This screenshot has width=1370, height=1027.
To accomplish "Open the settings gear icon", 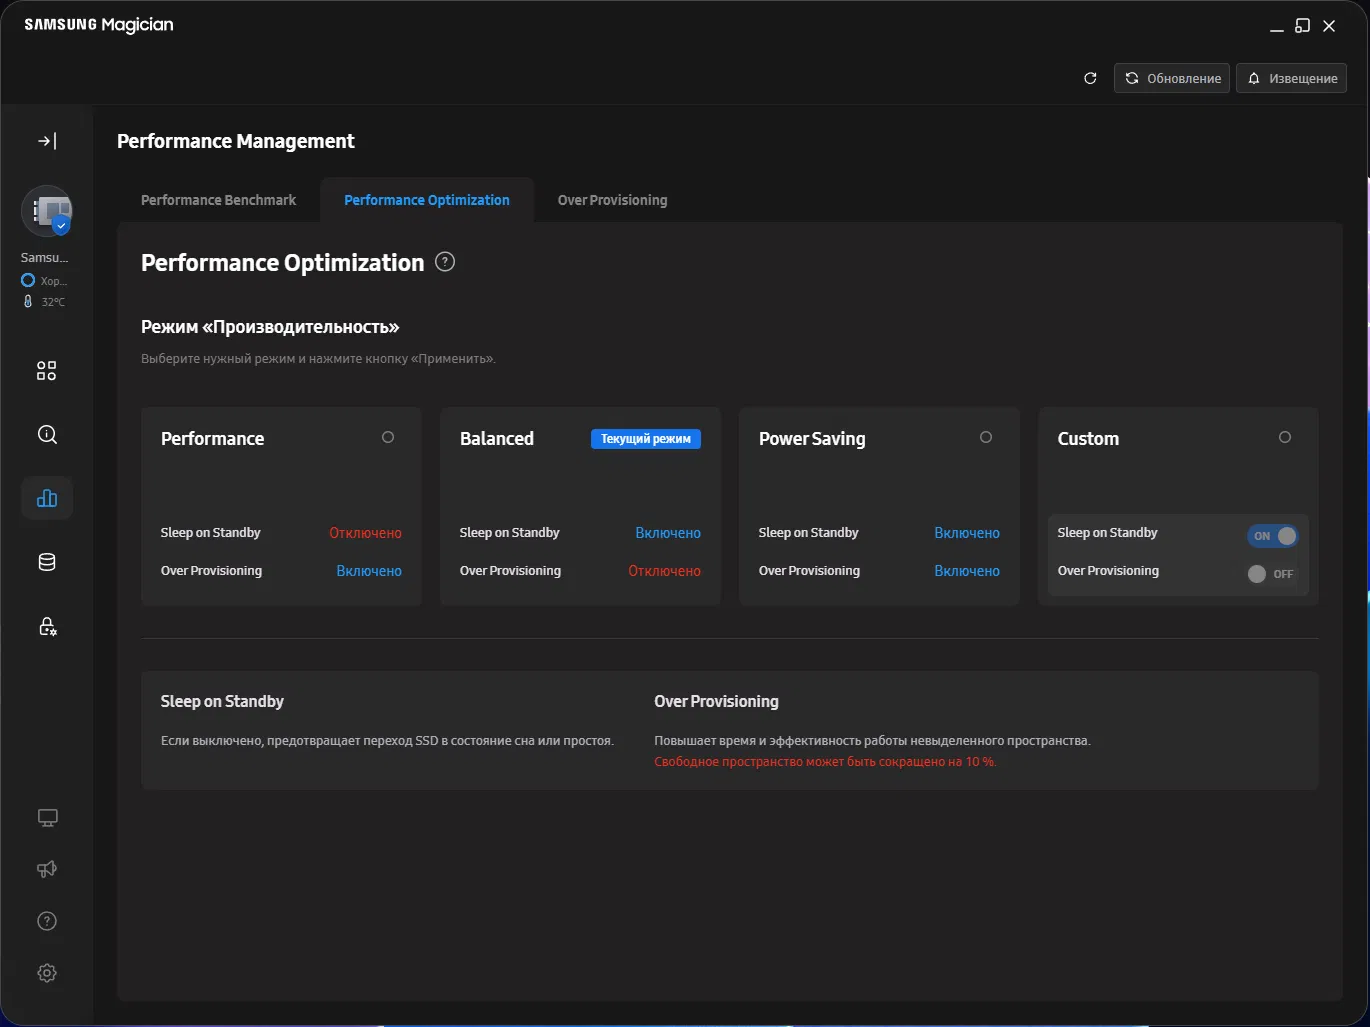I will [x=47, y=973].
